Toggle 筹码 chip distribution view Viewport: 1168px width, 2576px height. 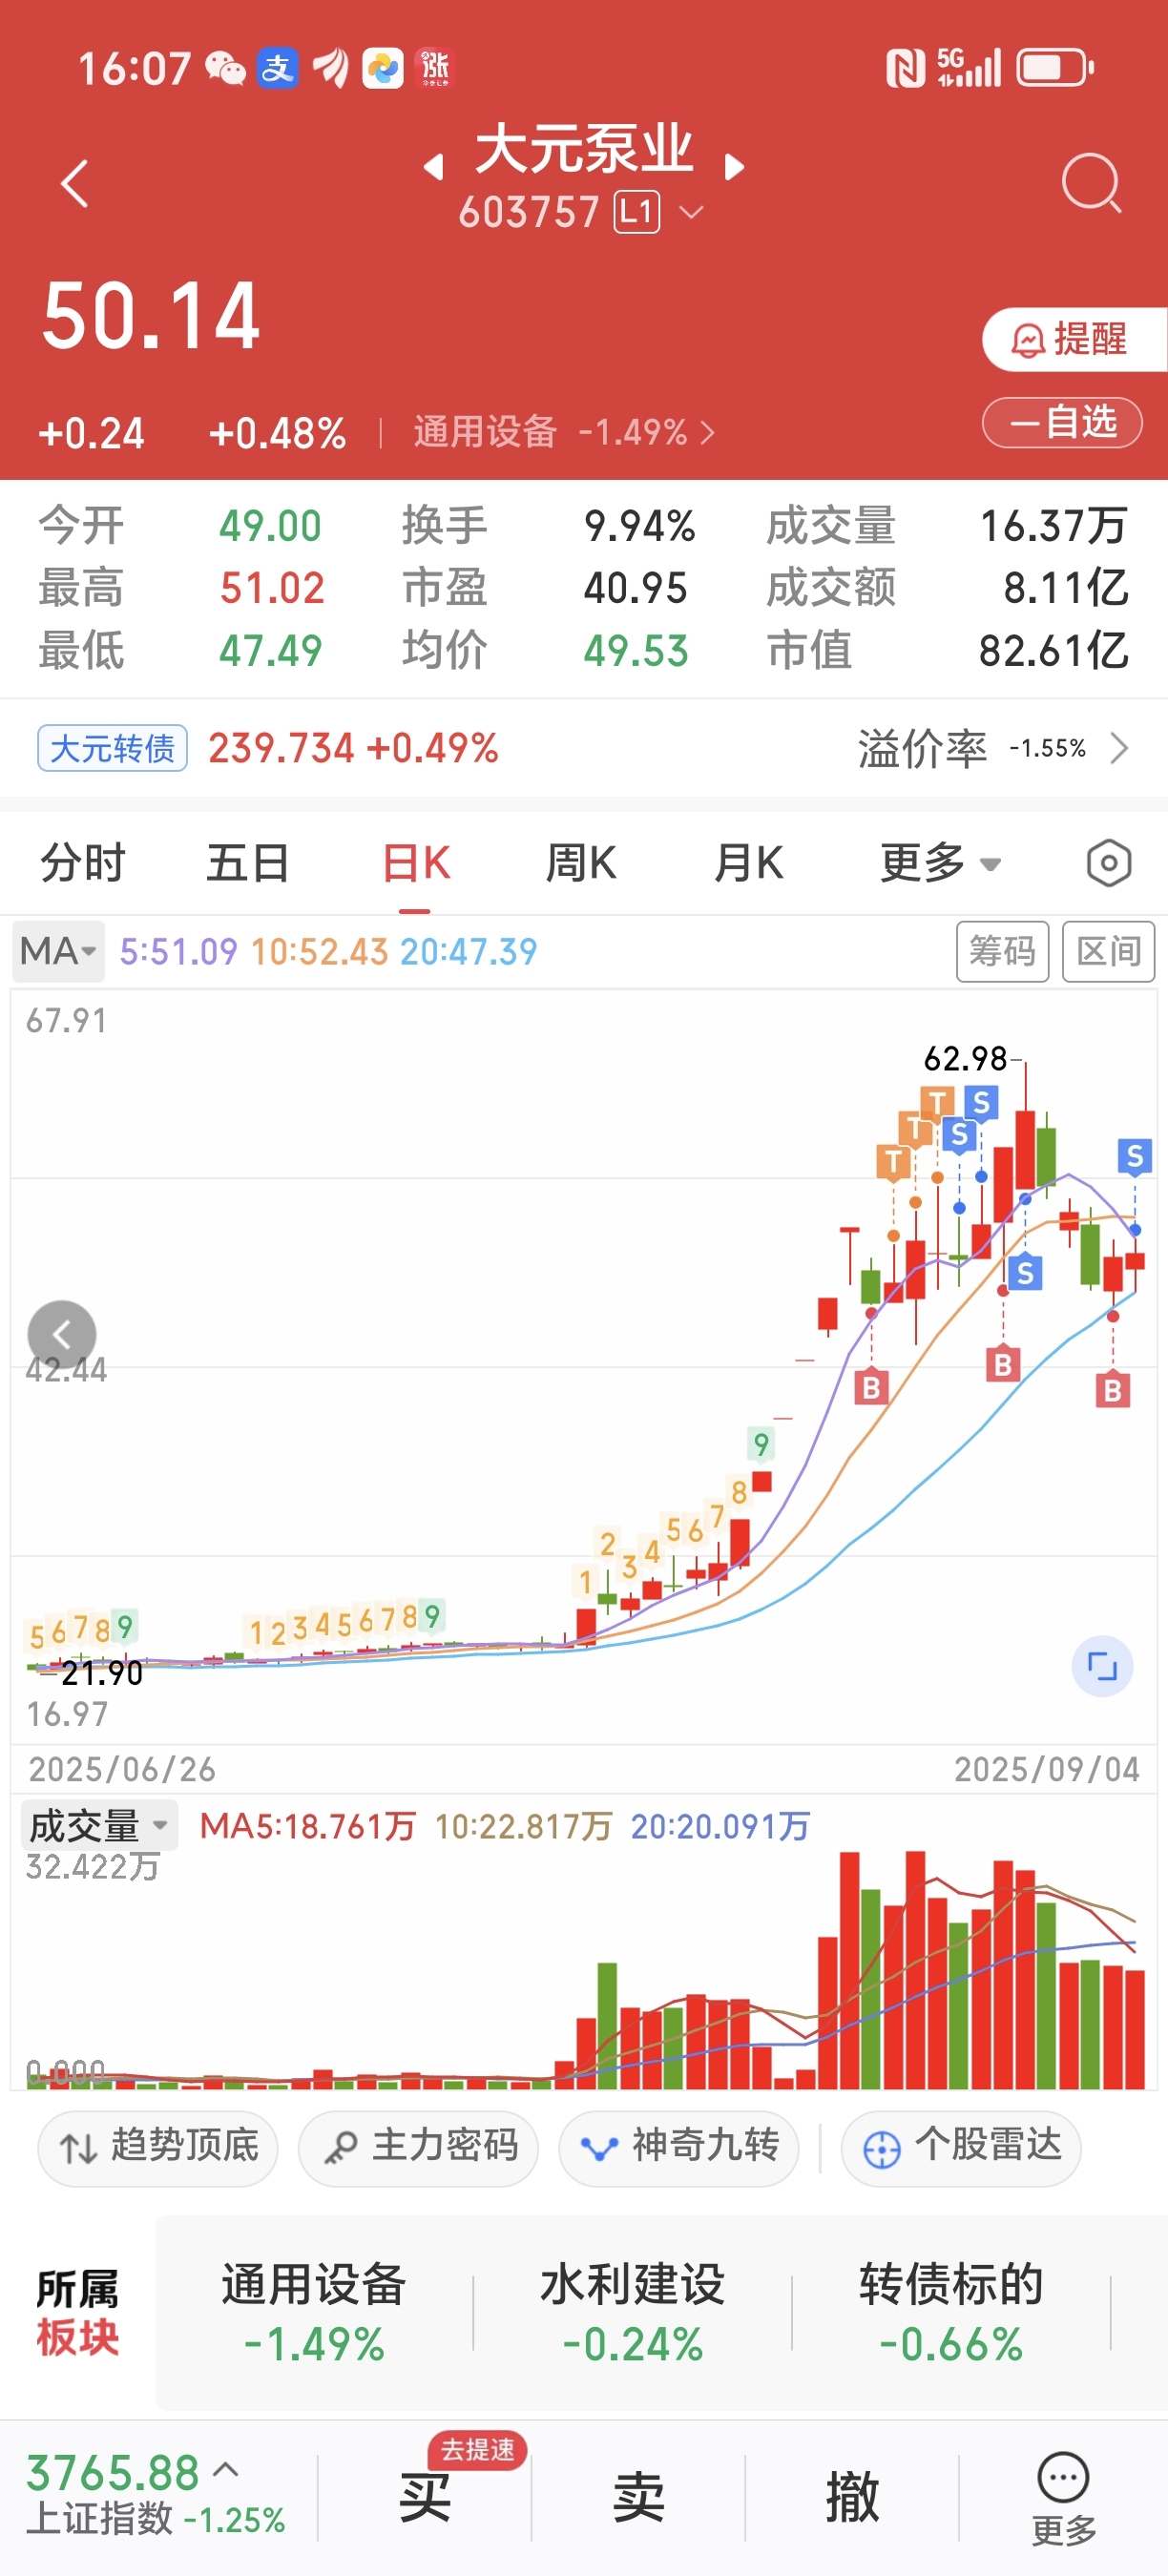(1002, 951)
